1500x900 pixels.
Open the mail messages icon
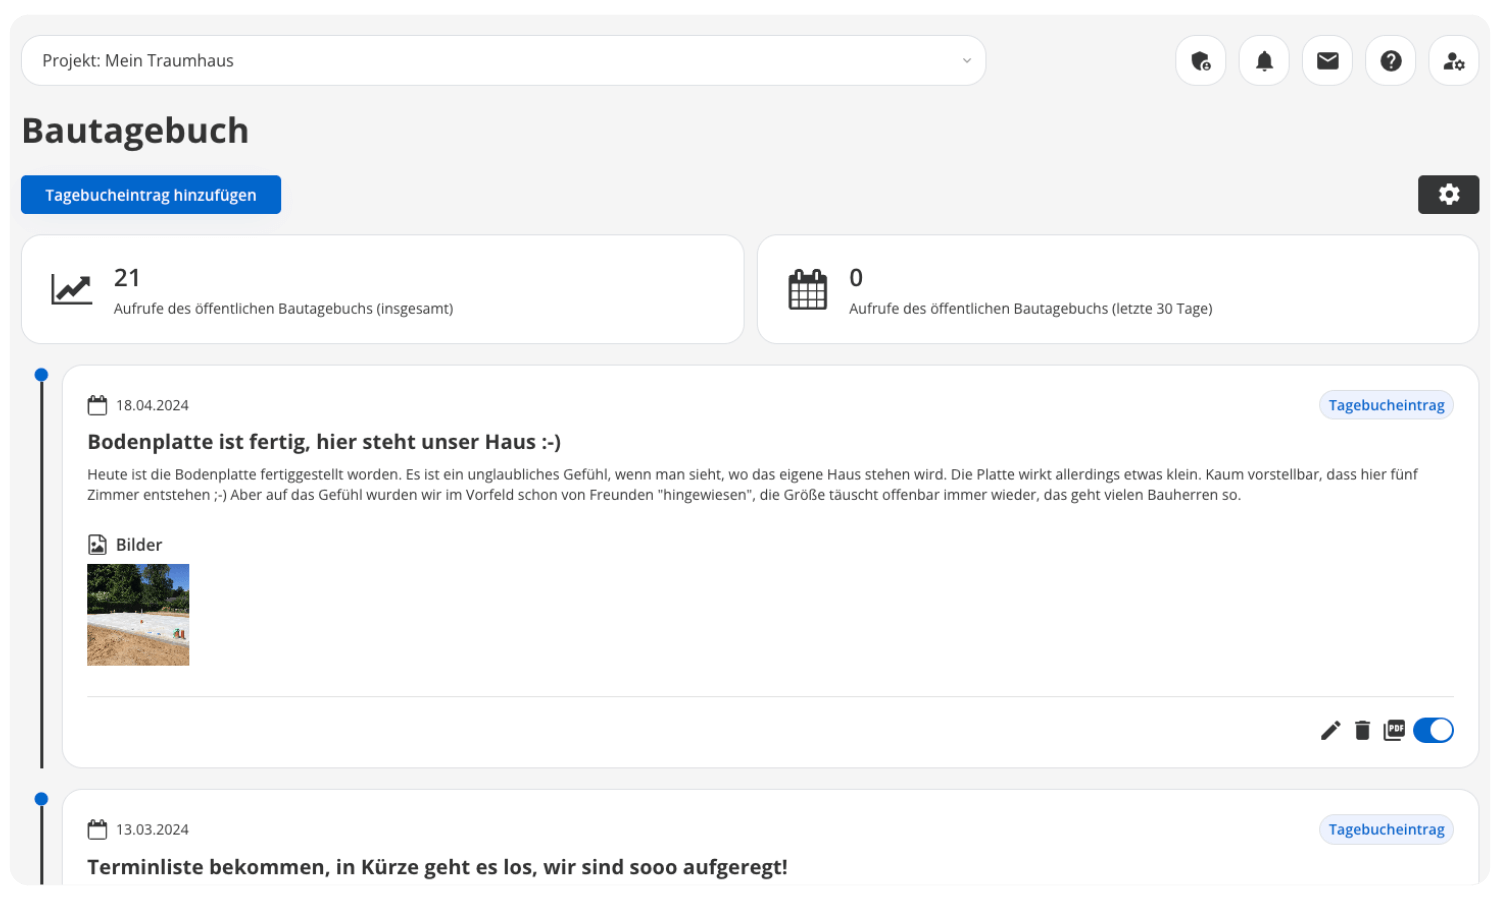point(1327,61)
